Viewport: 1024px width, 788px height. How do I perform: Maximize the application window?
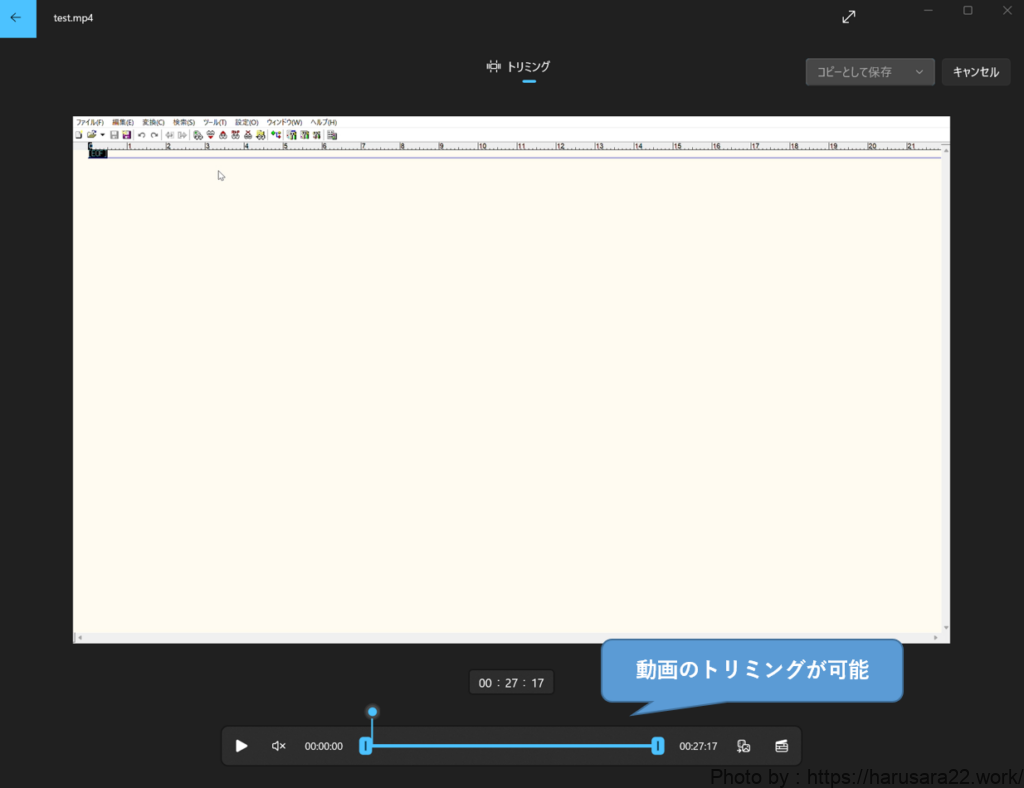pyautogui.click(x=967, y=11)
